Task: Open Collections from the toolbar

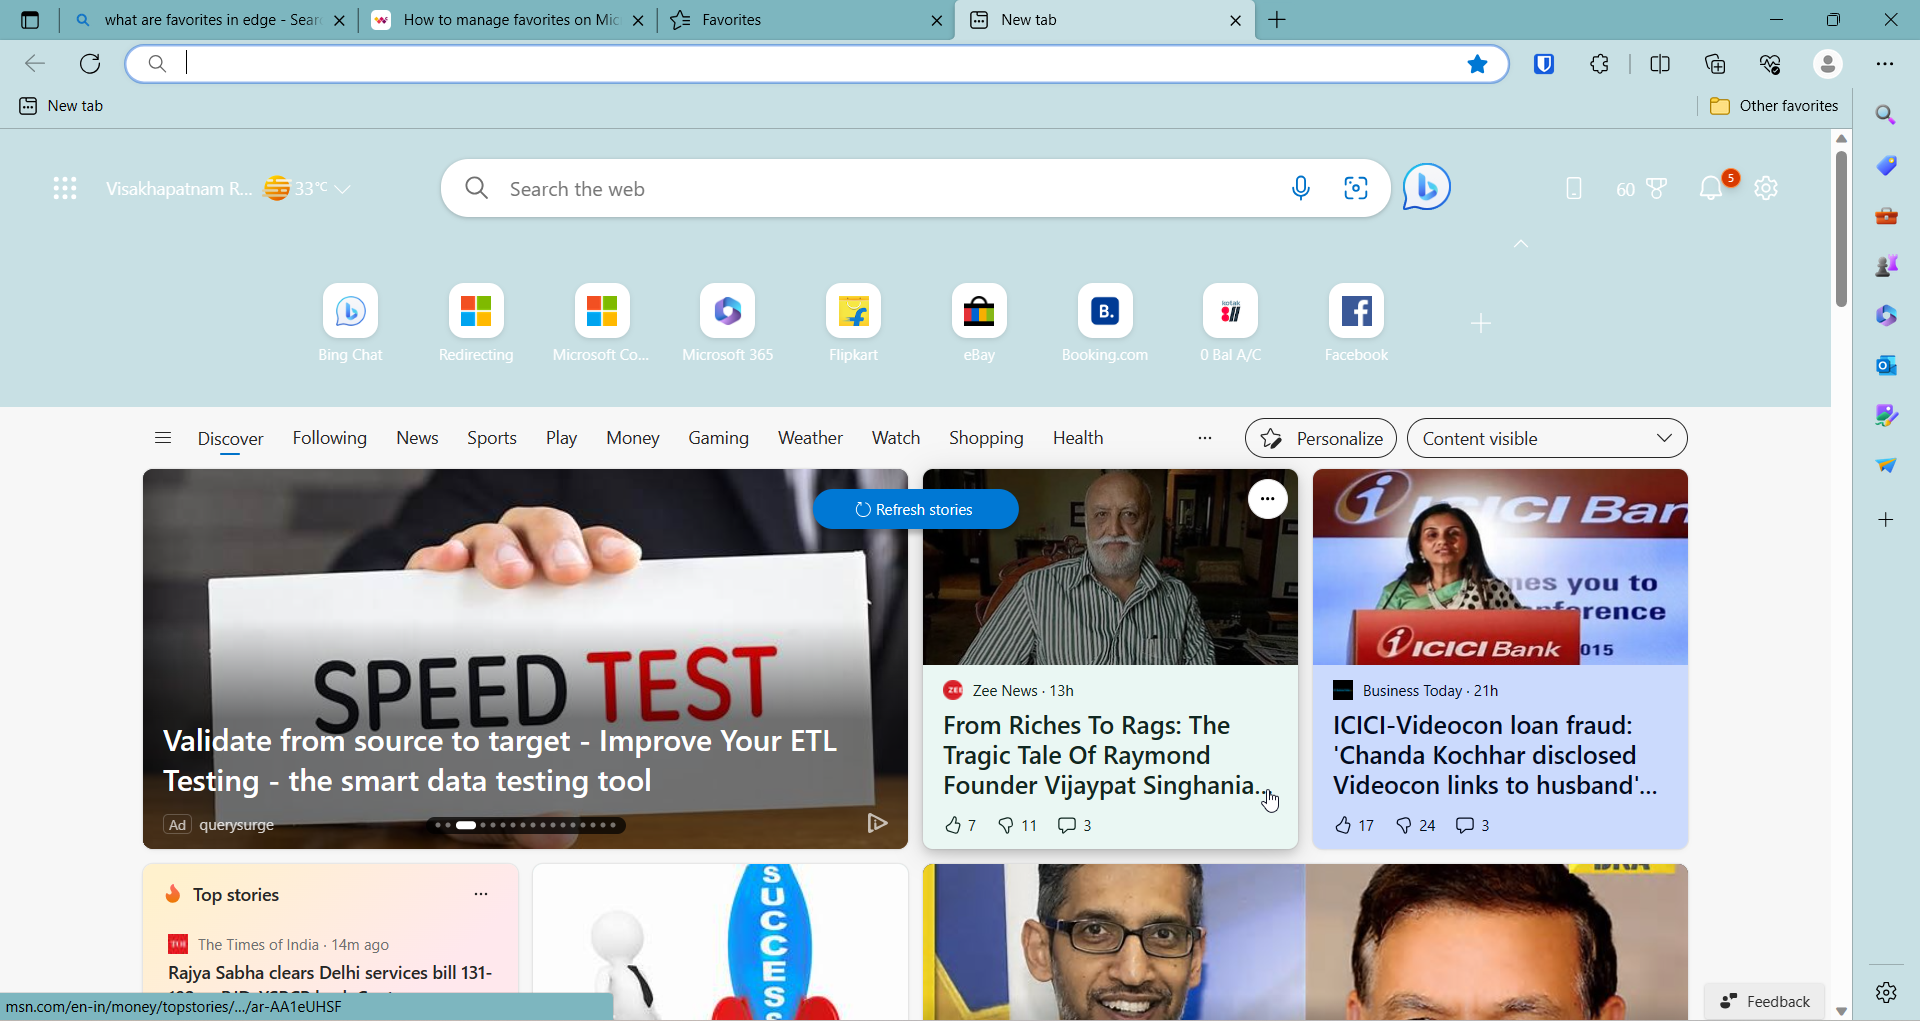Action: tap(1715, 63)
